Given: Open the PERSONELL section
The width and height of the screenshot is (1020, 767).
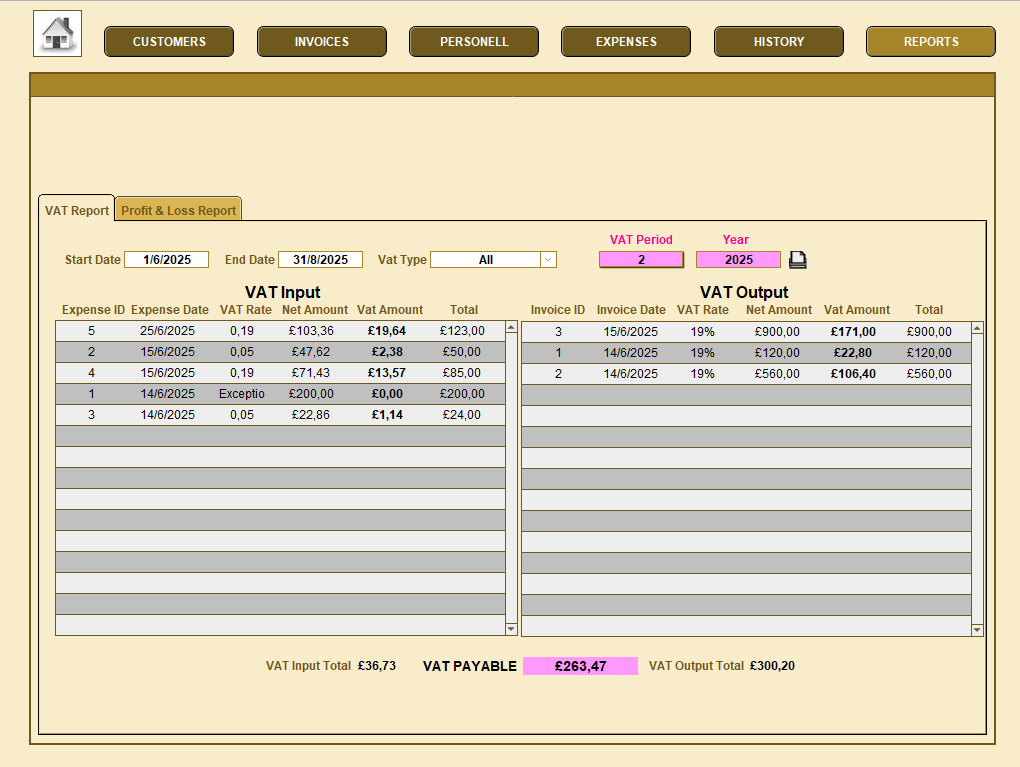Looking at the screenshot, I should point(474,42).
